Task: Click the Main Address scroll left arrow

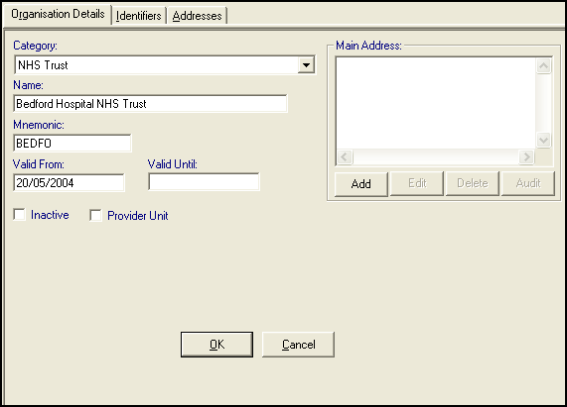Action: [345, 157]
